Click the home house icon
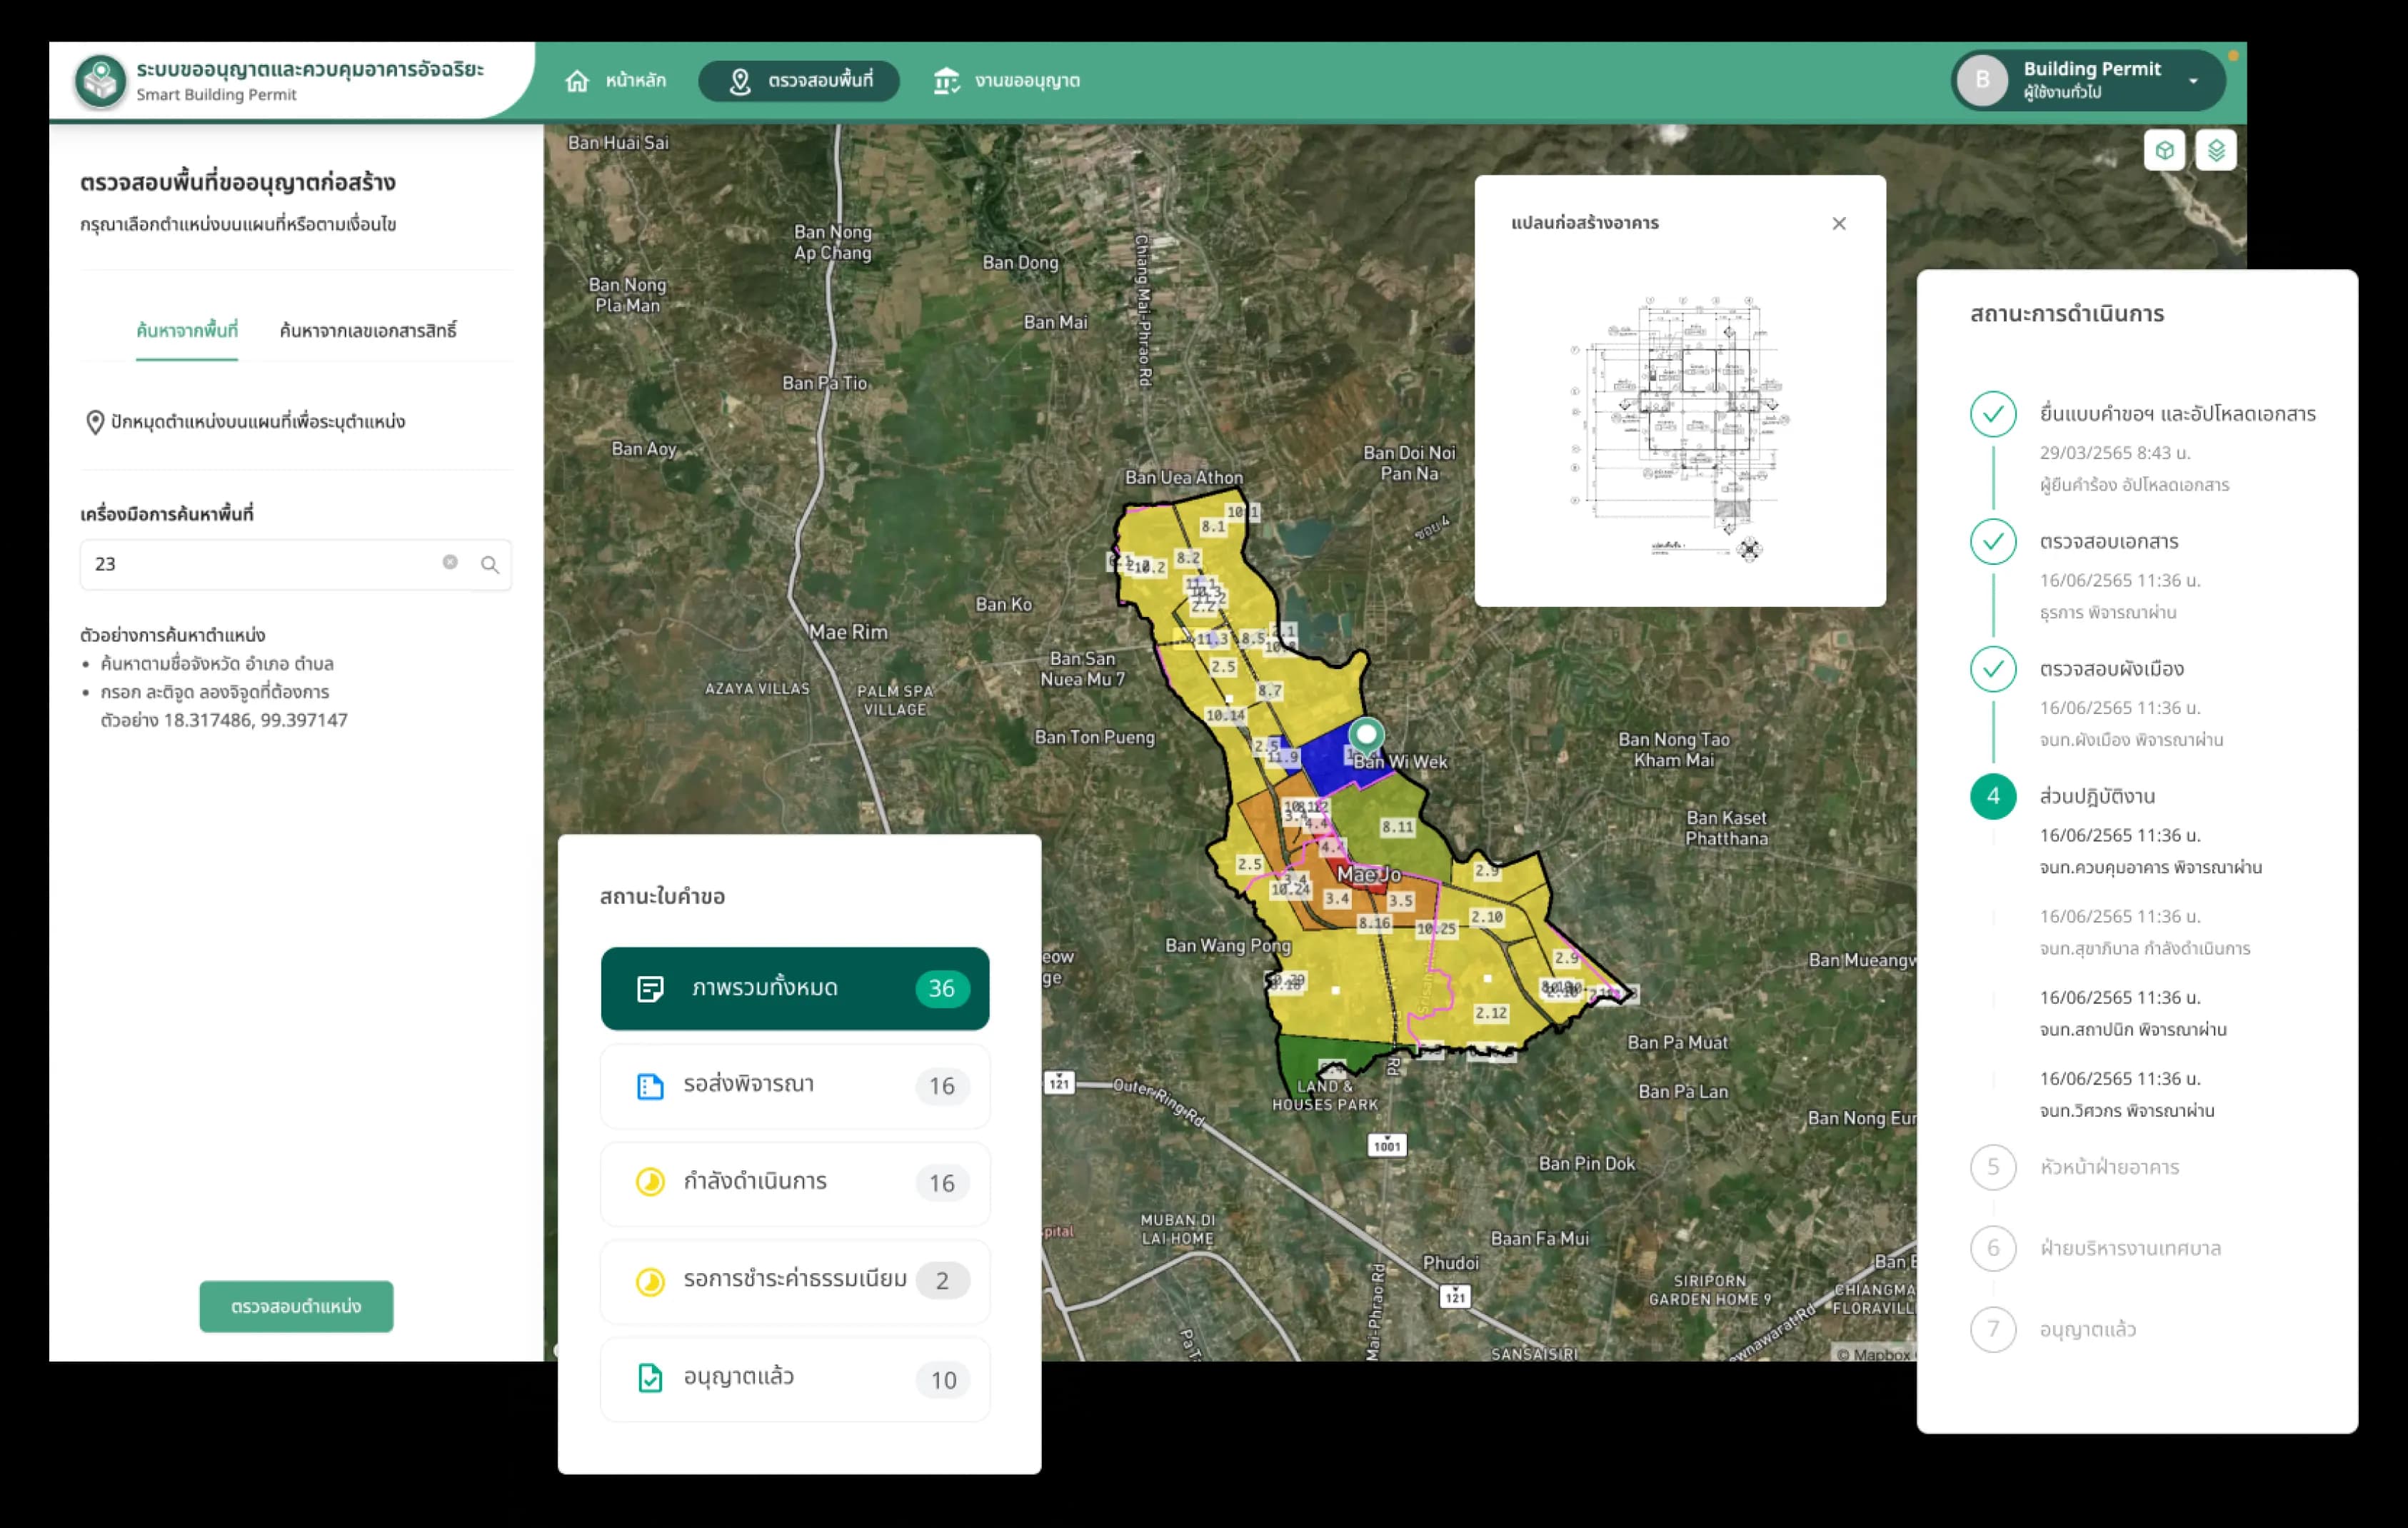The width and height of the screenshot is (2408, 1528). pos(577,81)
